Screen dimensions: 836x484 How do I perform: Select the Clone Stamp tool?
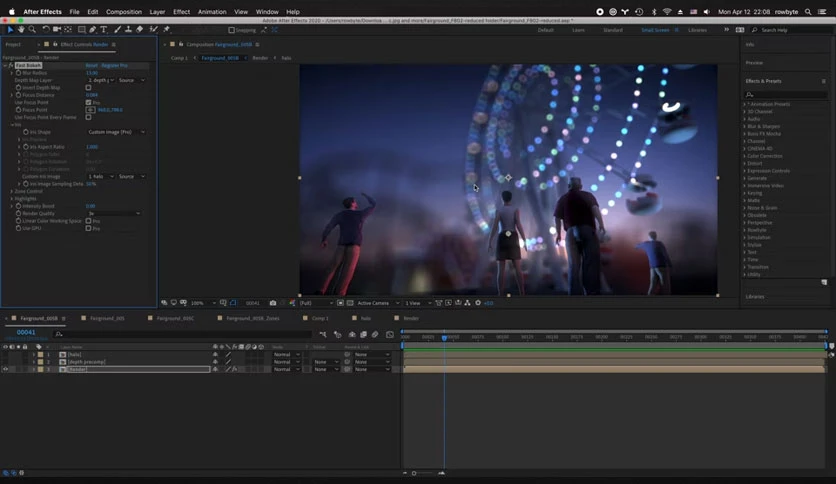click(x=128, y=30)
